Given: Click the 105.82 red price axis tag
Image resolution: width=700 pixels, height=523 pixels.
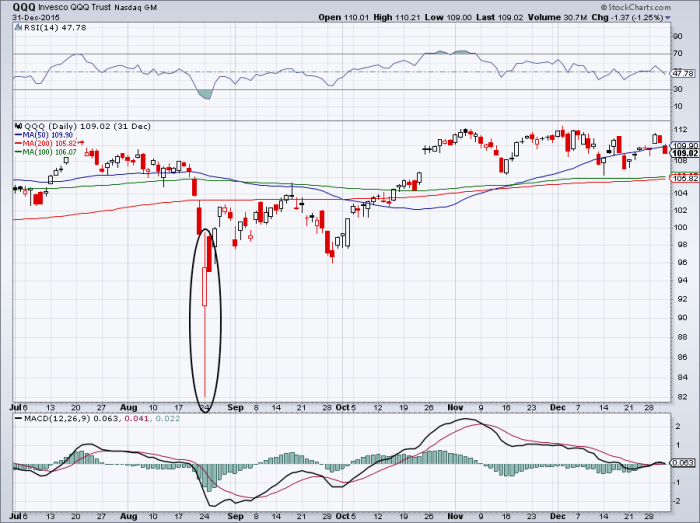Looking at the screenshot, I should pos(684,178).
